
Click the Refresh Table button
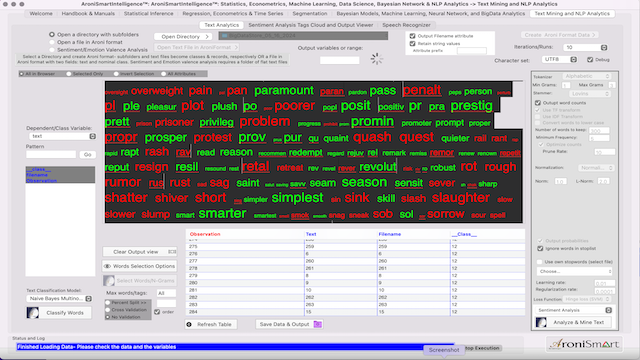[x=211, y=324]
